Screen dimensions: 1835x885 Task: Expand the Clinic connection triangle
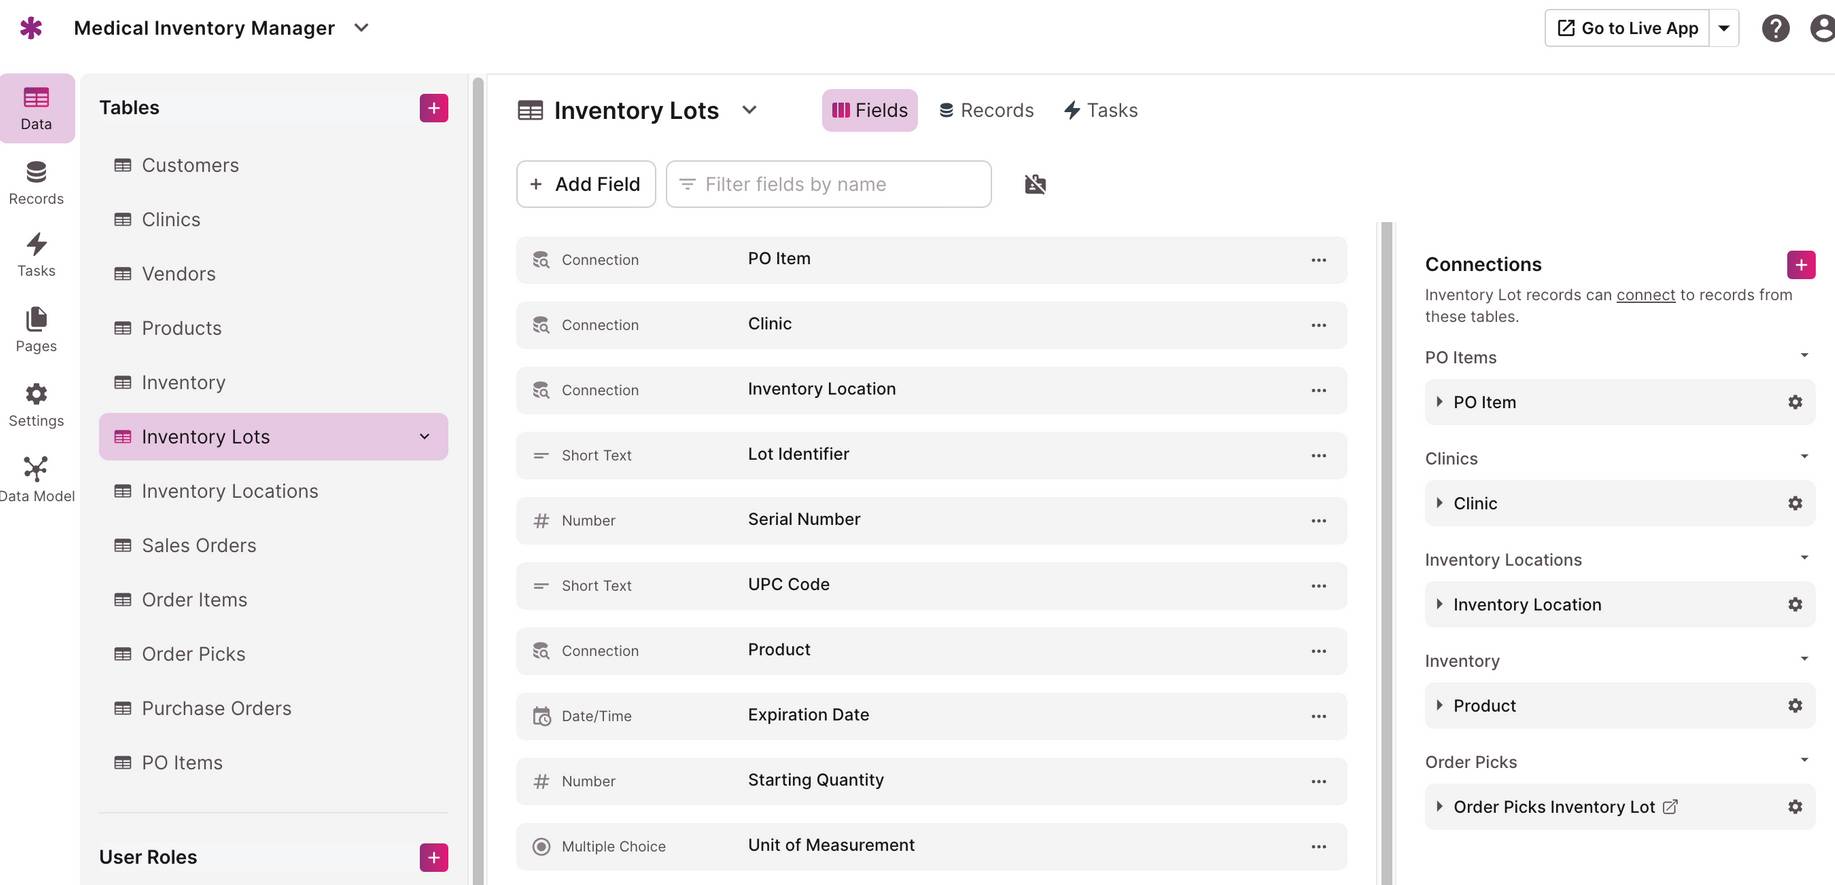pos(1439,503)
